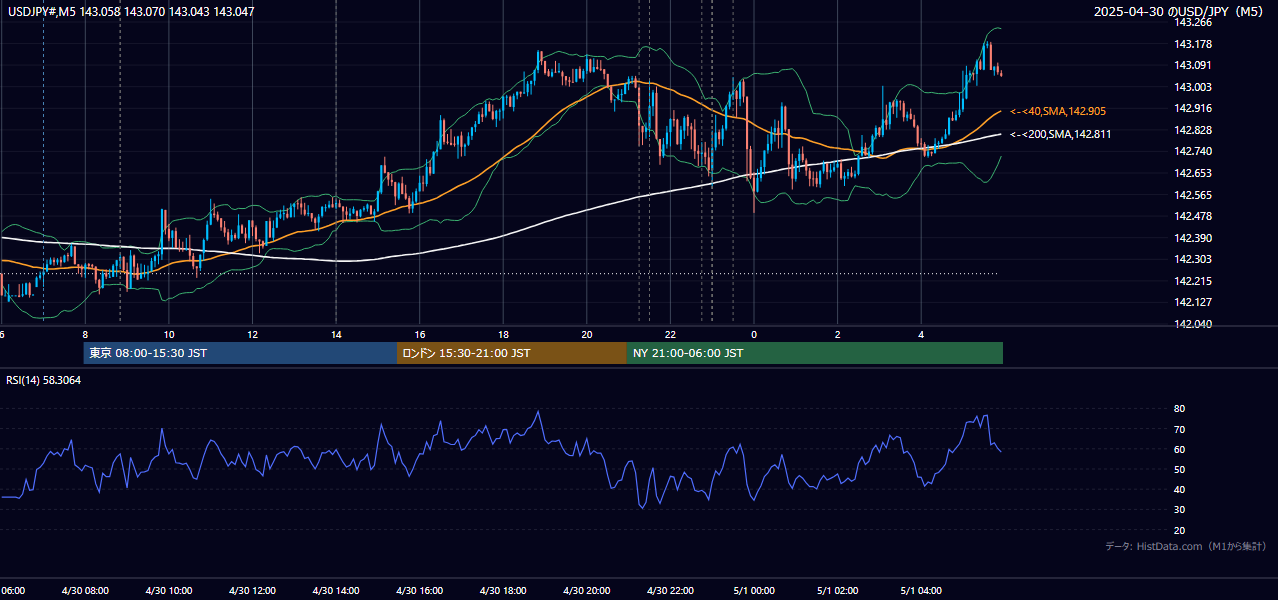Select price scale value 142.127
Image resolution: width=1278 pixels, height=600 pixels.
[1194, 302]
